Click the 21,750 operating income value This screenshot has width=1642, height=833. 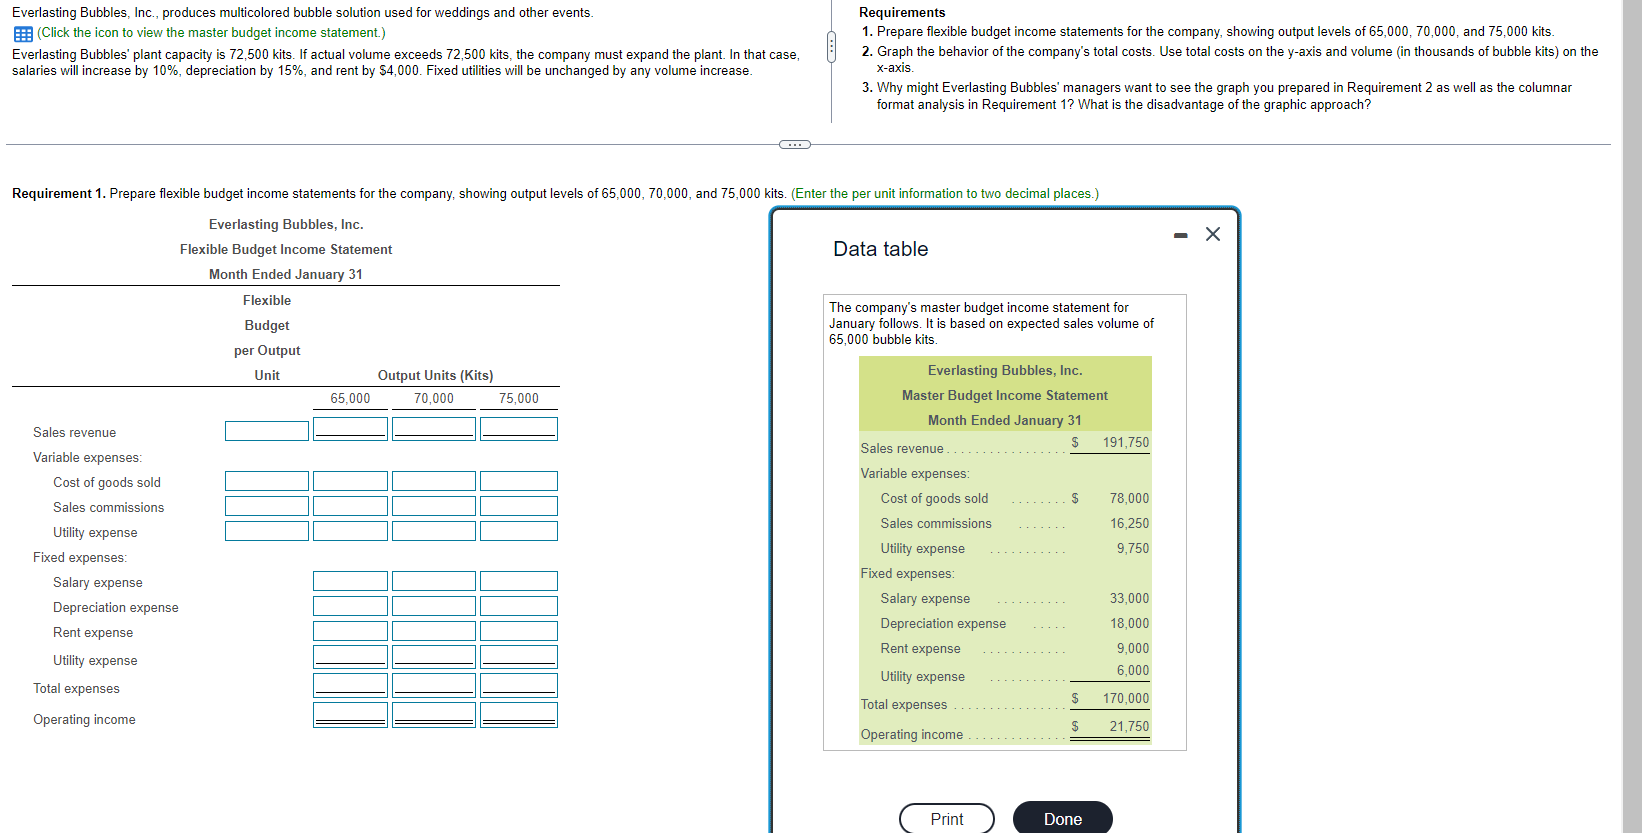pyautogui.click(x=1129, y=726)
